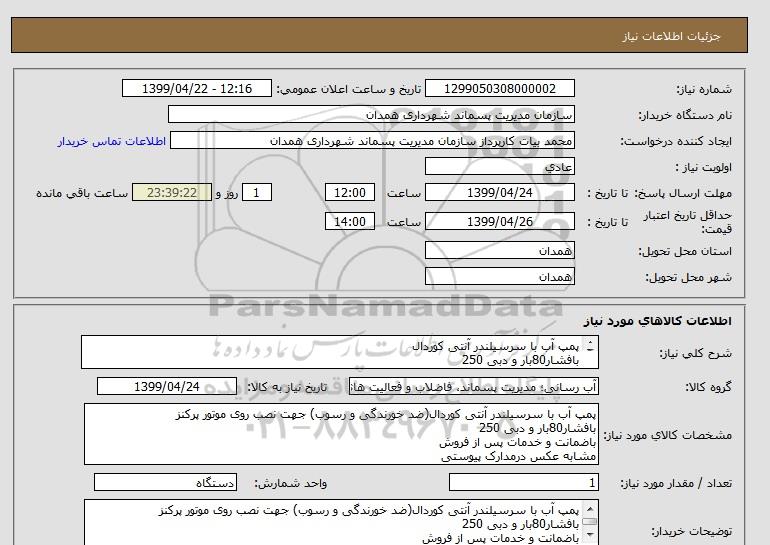770x545 pixels.
Task: Click the label مشخصات کالای مورد نیاز
Action: pyautogui.click(x=667, y=435)
